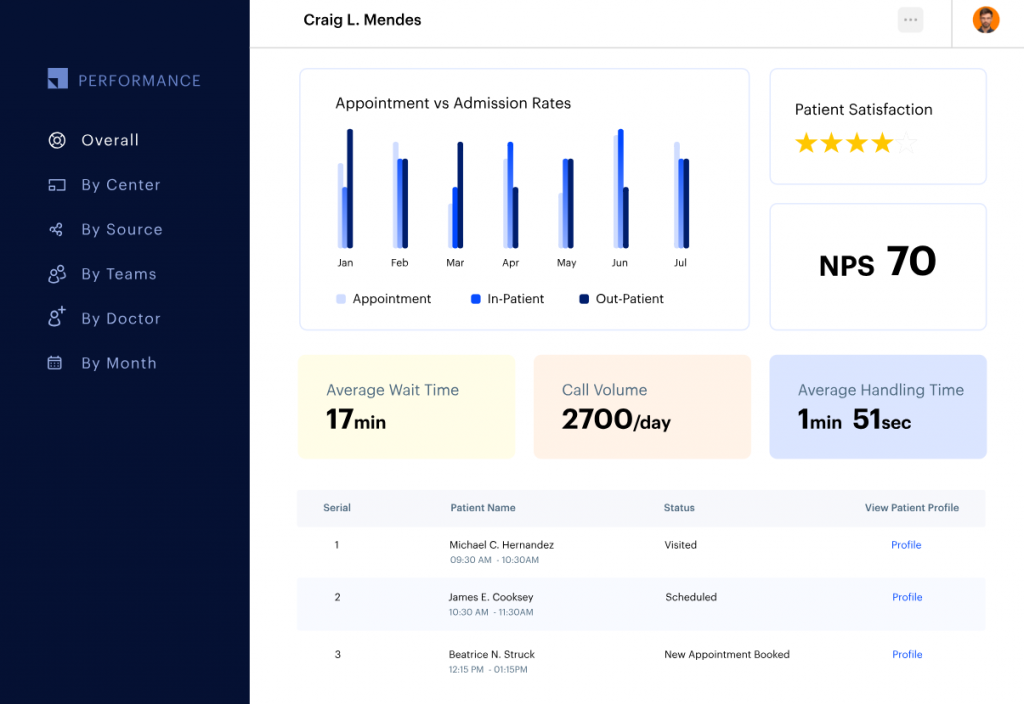Screen dimensions: 1024x704
Task: Open the ellipsis options icon in the top bar
Action: (910, 19)
